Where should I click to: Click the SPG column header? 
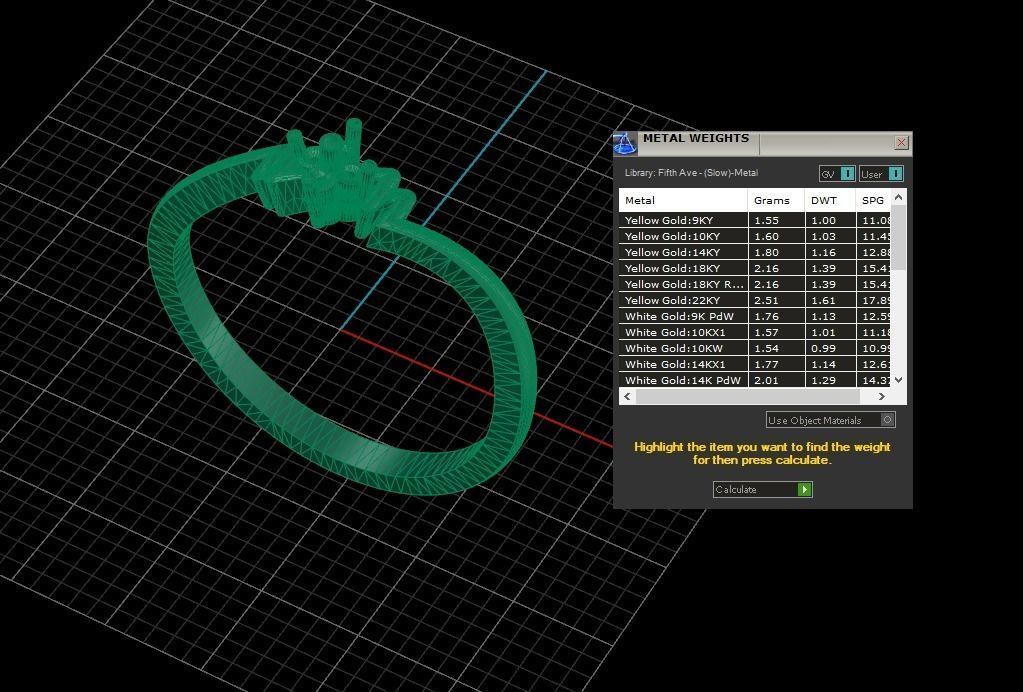tap(873, 200)
